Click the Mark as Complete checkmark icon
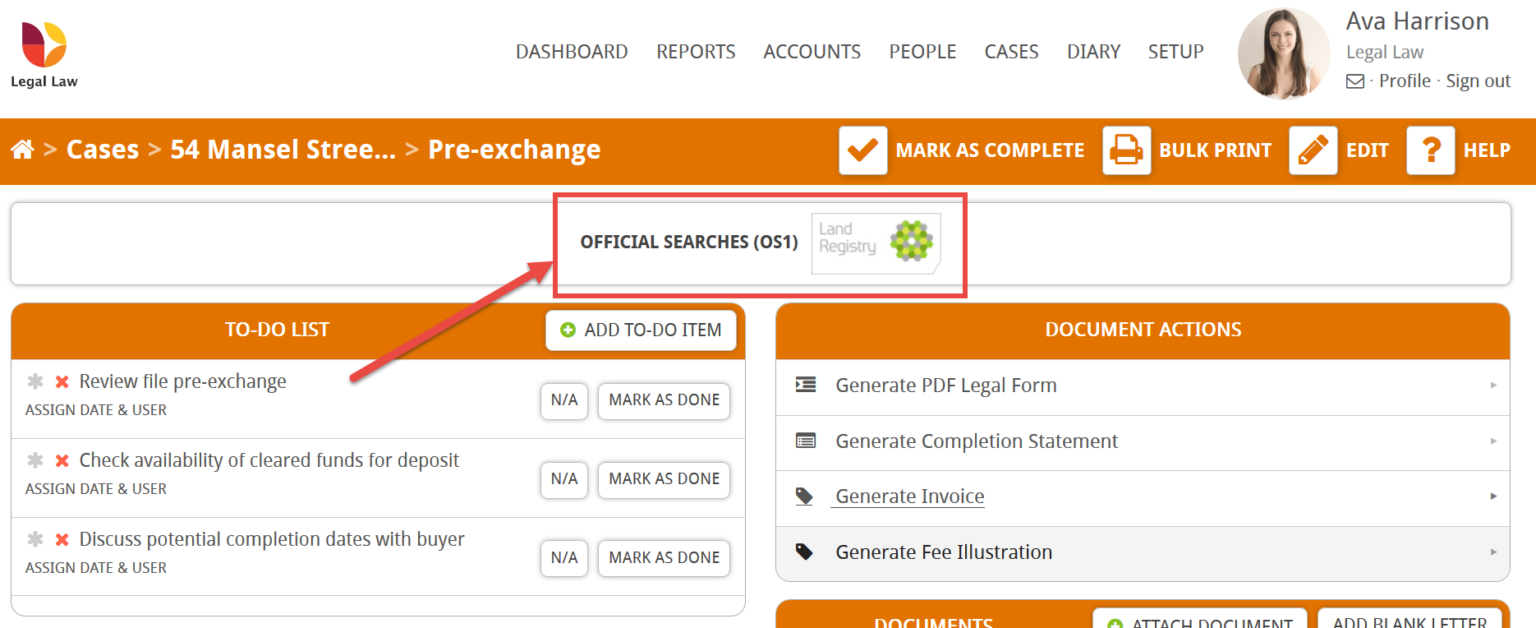 click(x=862, y=150)
